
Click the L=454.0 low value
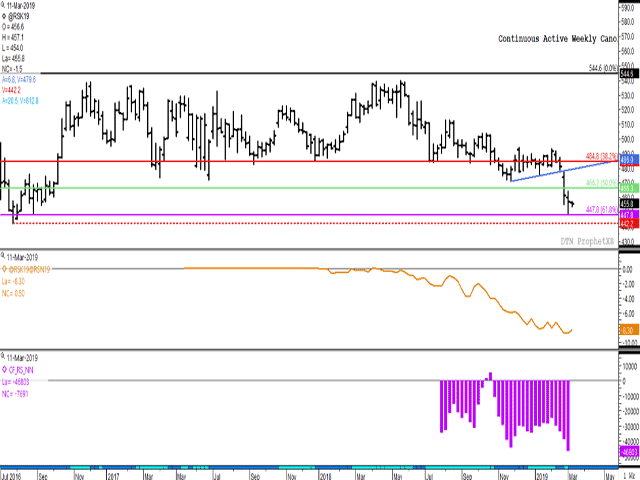point(13,48)
